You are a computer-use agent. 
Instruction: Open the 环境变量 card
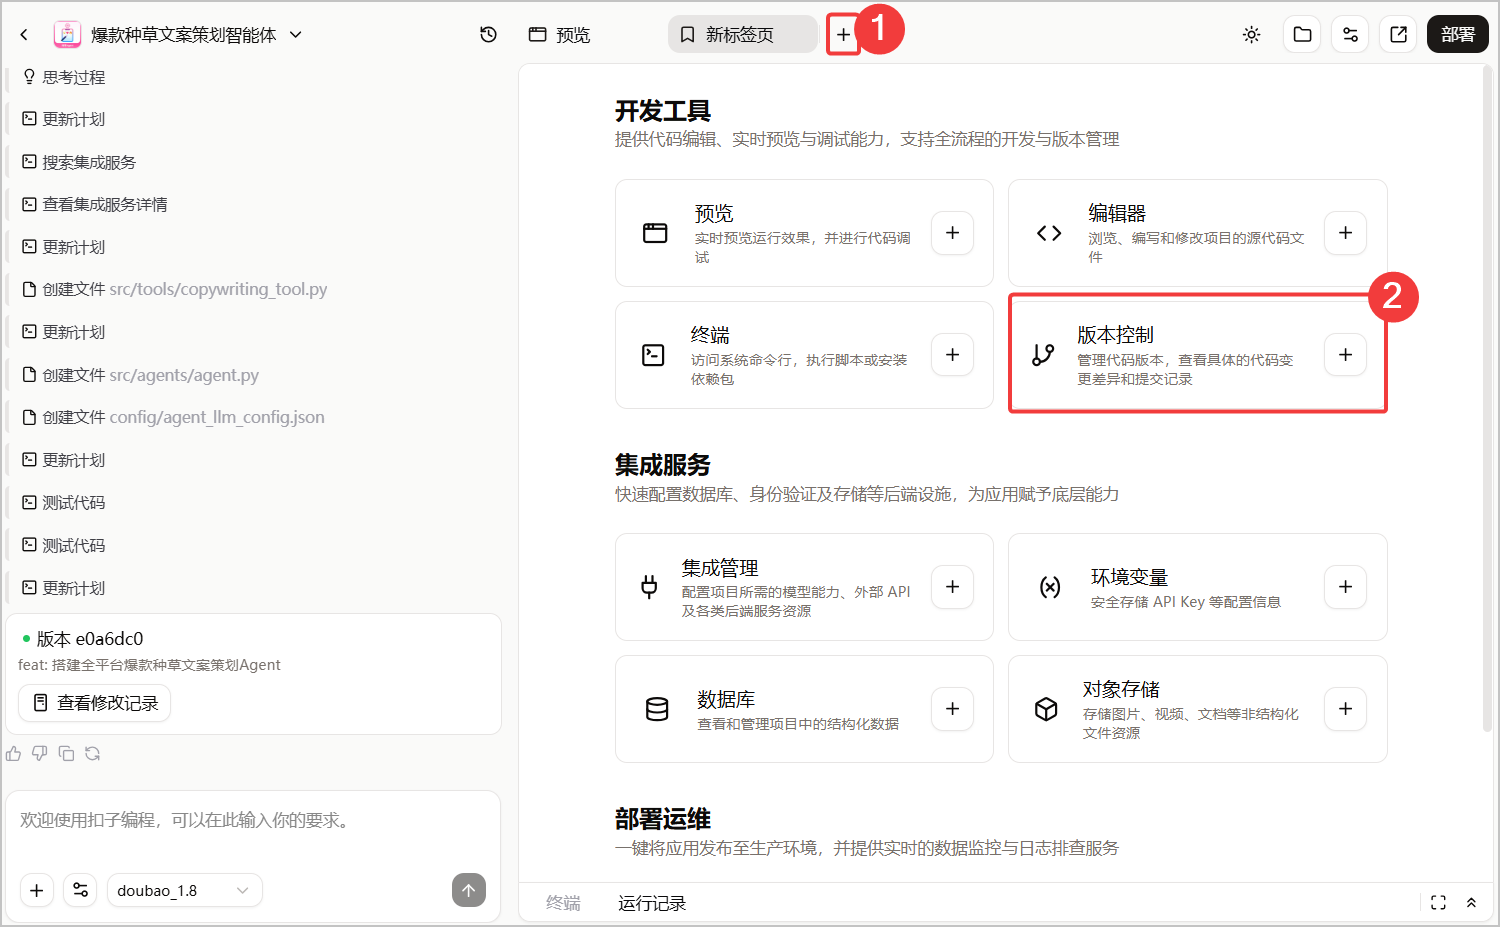click(1198, 587)
